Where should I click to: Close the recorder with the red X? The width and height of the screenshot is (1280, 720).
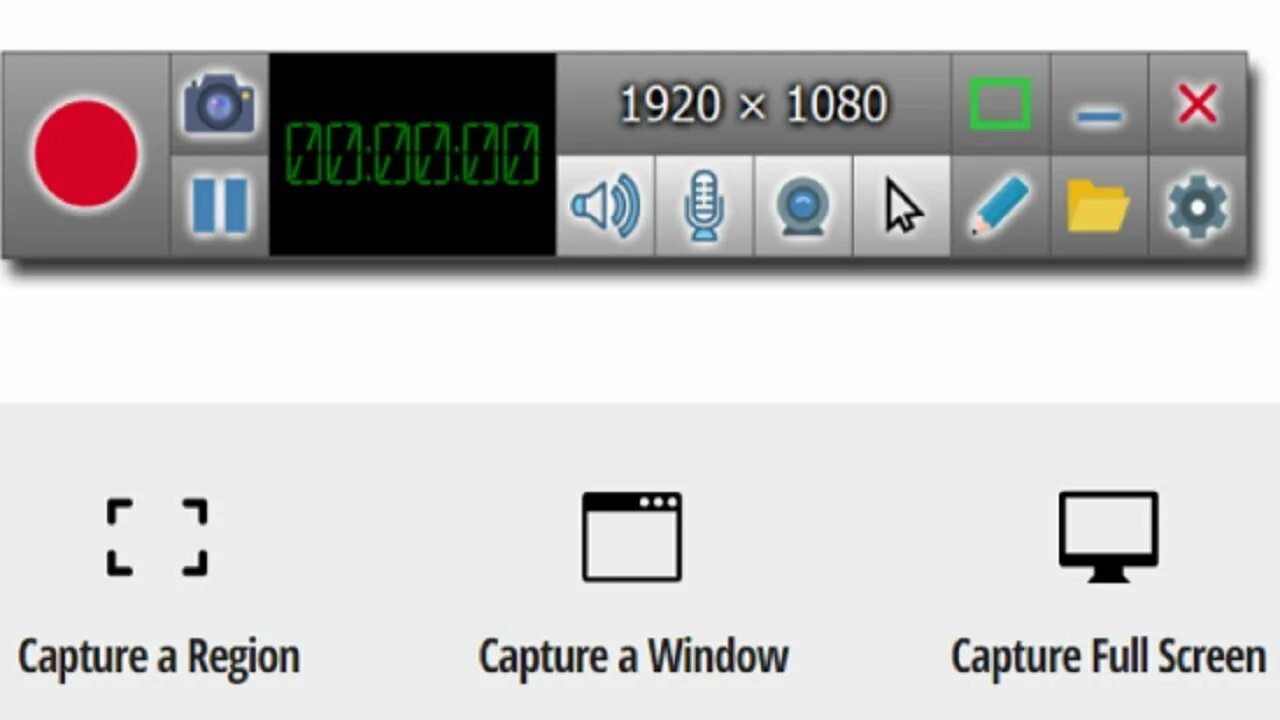pos(1197,104)
